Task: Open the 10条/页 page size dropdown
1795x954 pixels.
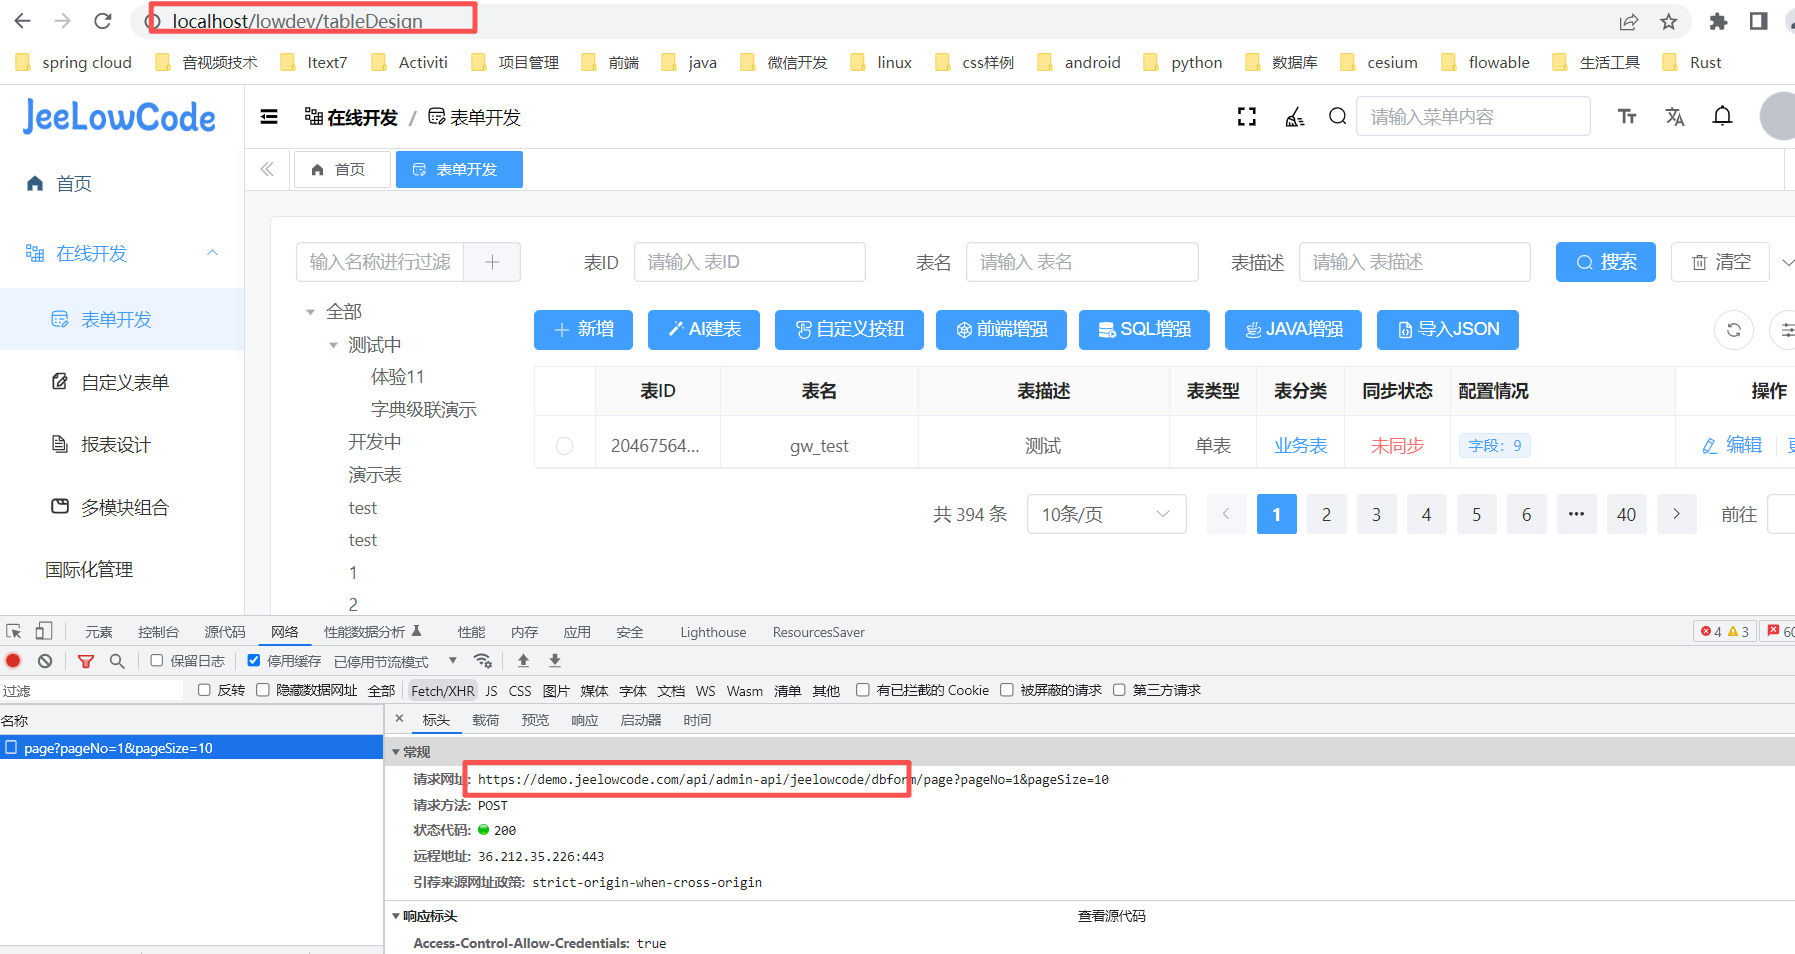Action: click(1106, 514)
